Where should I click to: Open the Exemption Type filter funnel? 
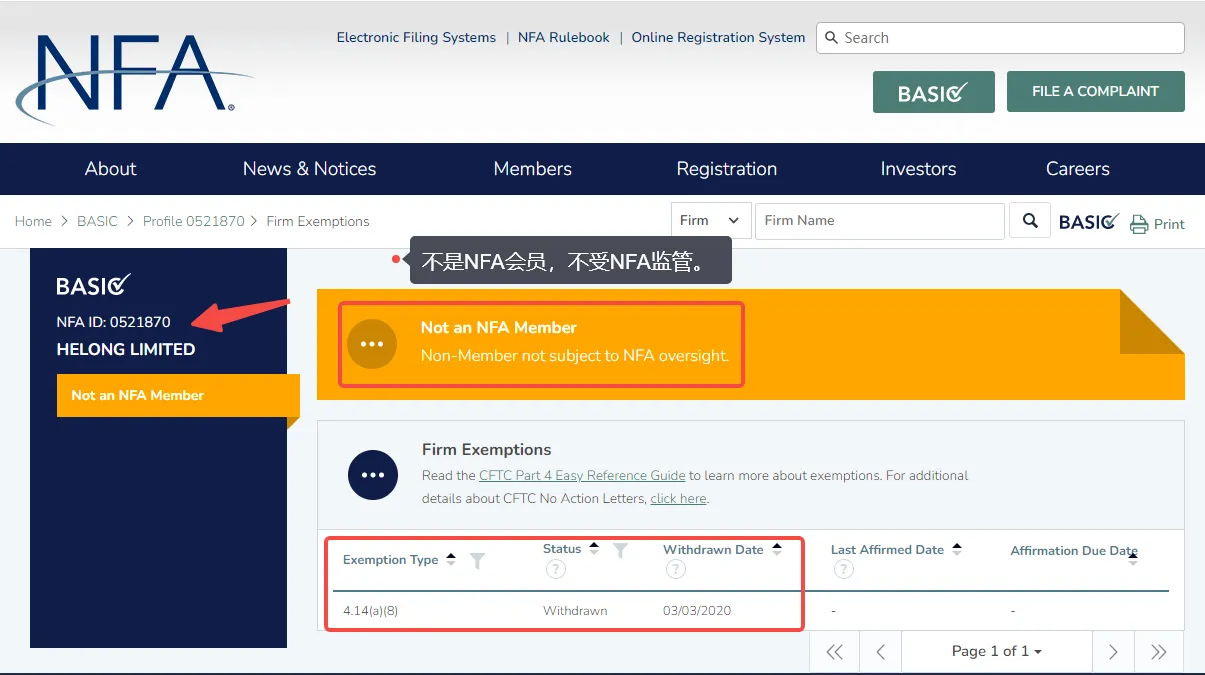click(478, 561)
